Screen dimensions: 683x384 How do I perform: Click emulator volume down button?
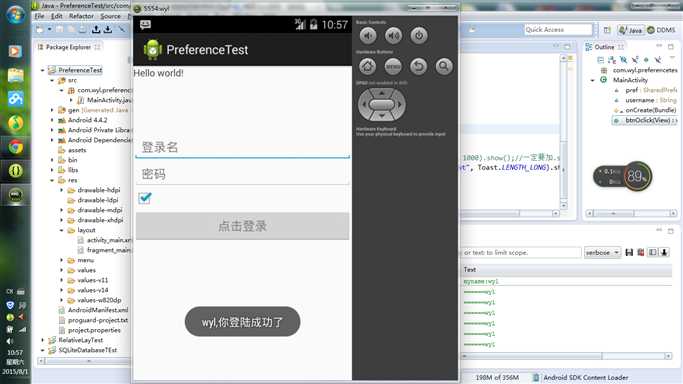click(368, 36)
